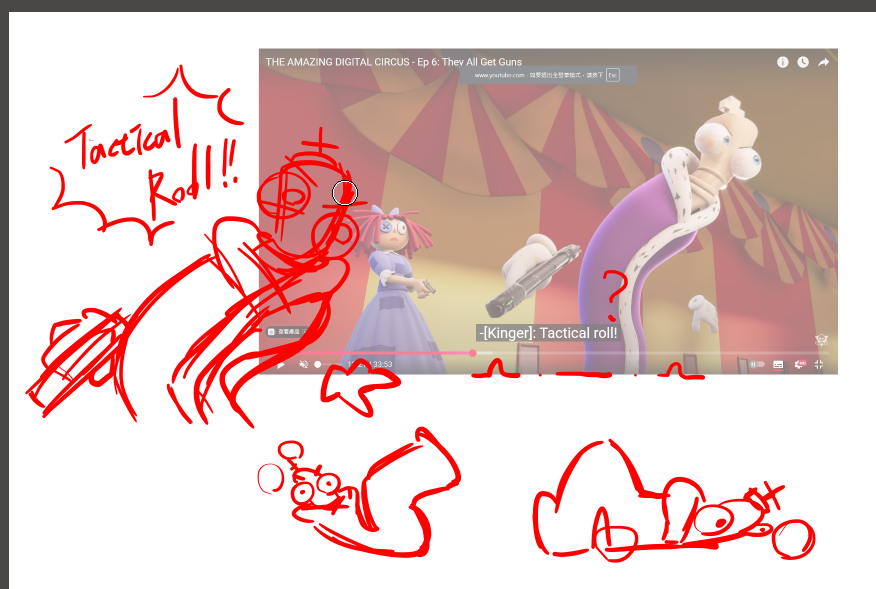876x589 pixels.
Task: Click the Esc key hint in fullscreen notice
Action: pos(612,75)
